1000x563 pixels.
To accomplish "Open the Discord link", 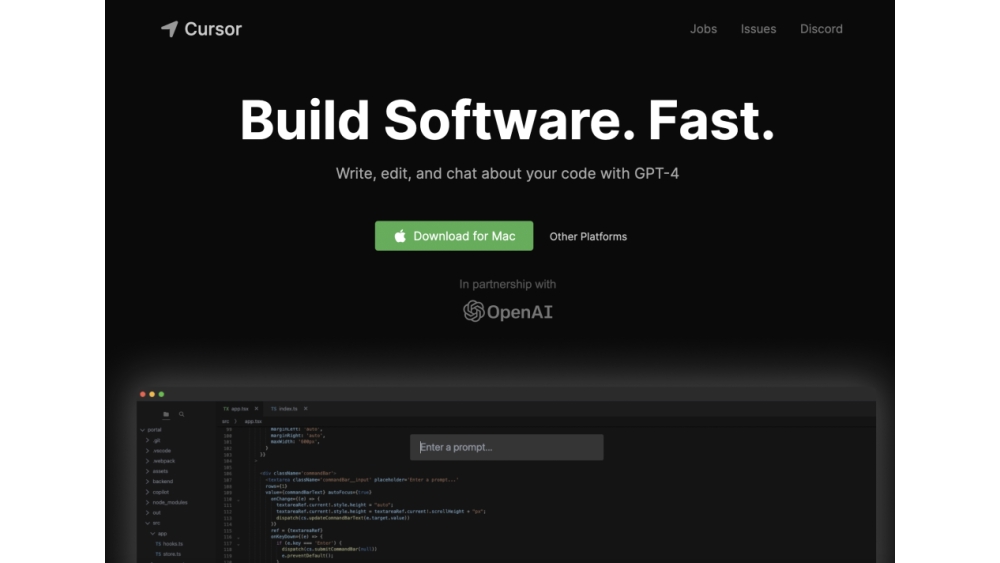I will coord(821,29).
